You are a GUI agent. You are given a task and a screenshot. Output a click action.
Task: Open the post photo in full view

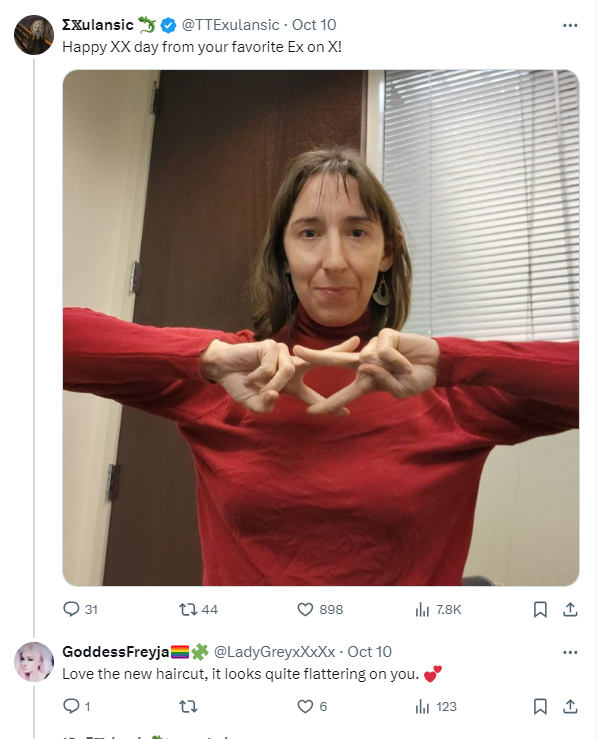[321, 328]
